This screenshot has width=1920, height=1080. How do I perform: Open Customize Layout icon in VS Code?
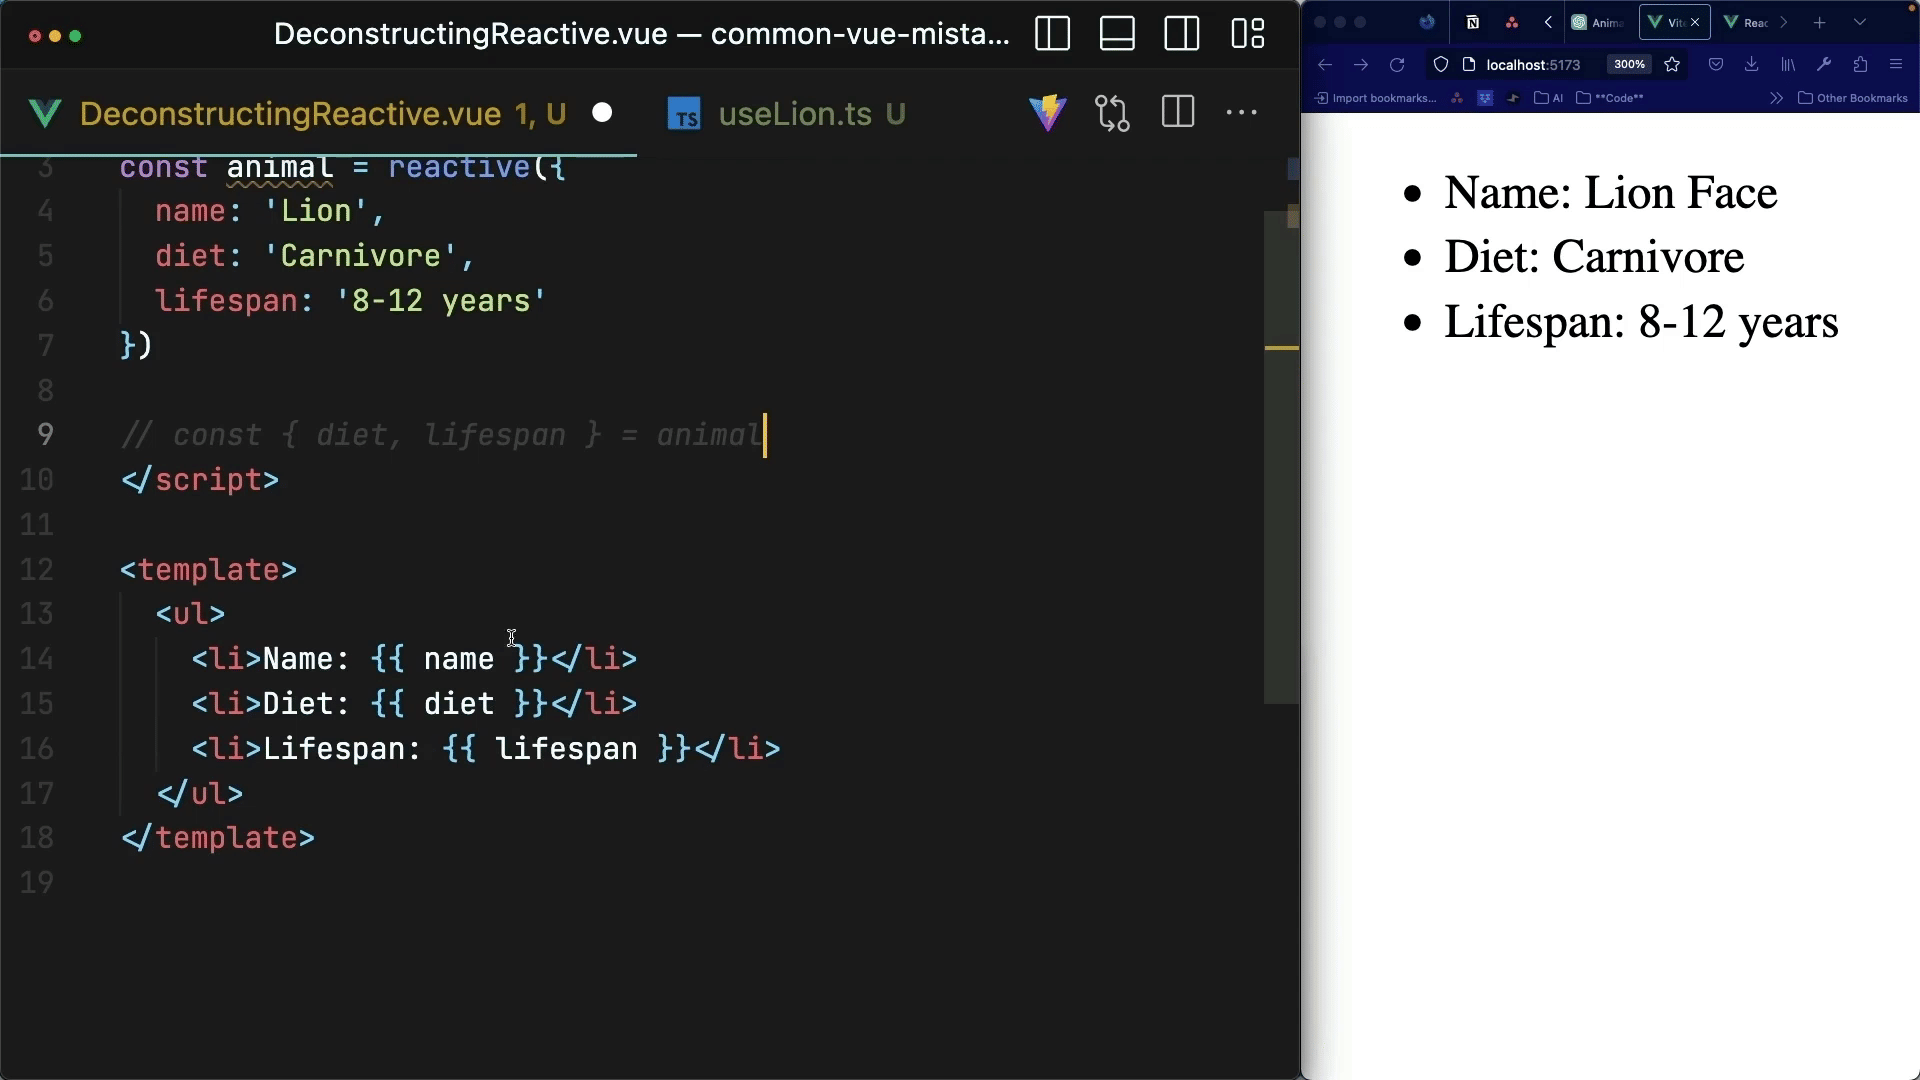click(1247, 34)
